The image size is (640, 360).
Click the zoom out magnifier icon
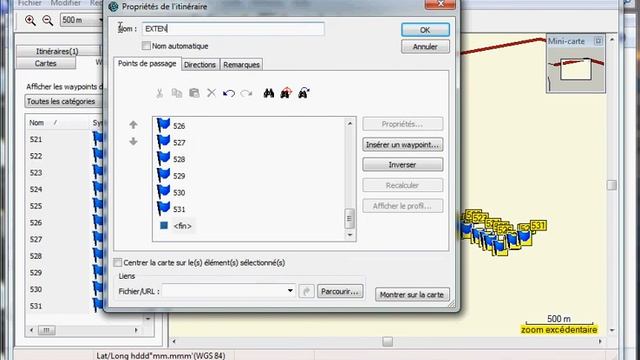(48, 20)
